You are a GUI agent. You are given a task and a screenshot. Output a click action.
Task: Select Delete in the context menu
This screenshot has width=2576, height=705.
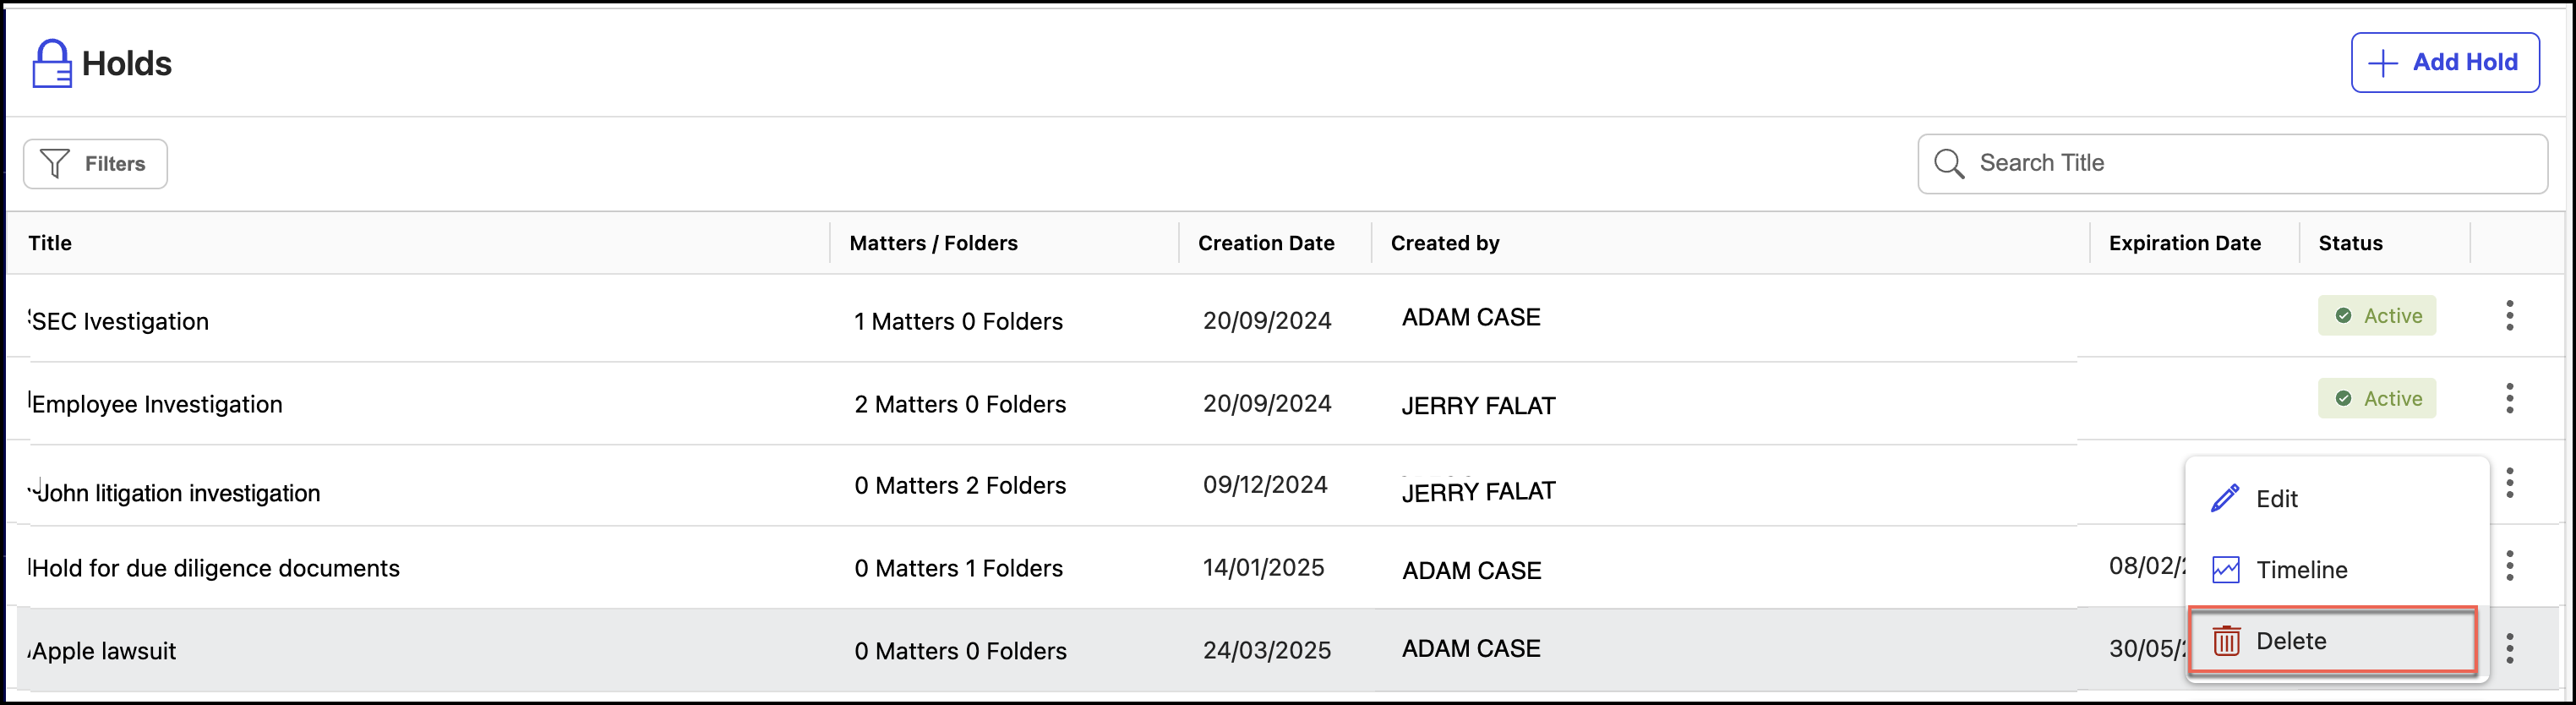click(x=2290, y=641)
